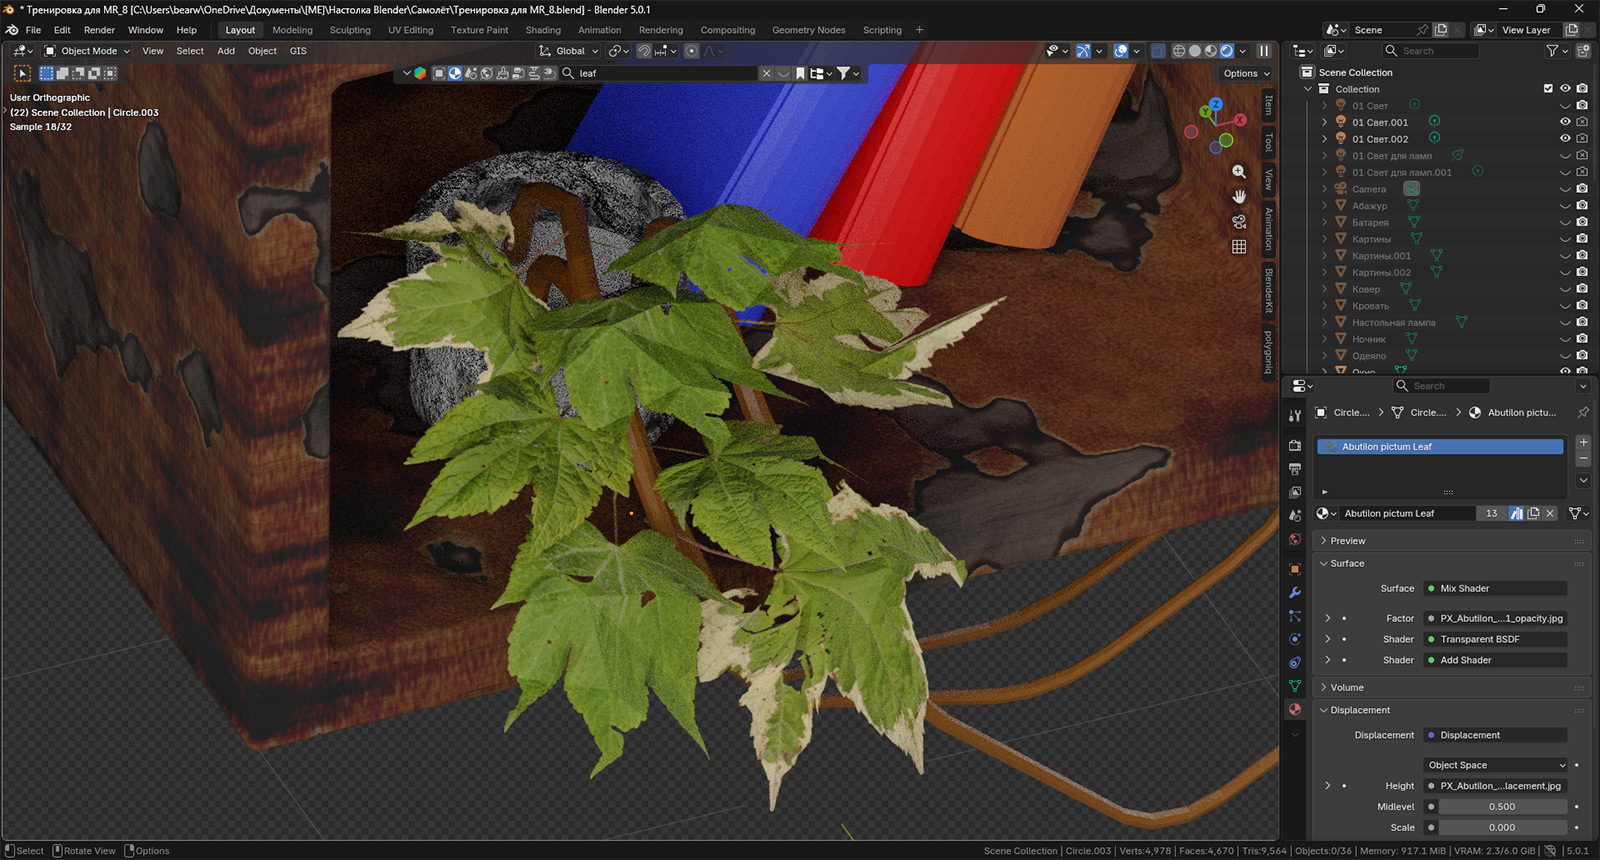
Task: Open the Render menu
Action: pos(99,30)
